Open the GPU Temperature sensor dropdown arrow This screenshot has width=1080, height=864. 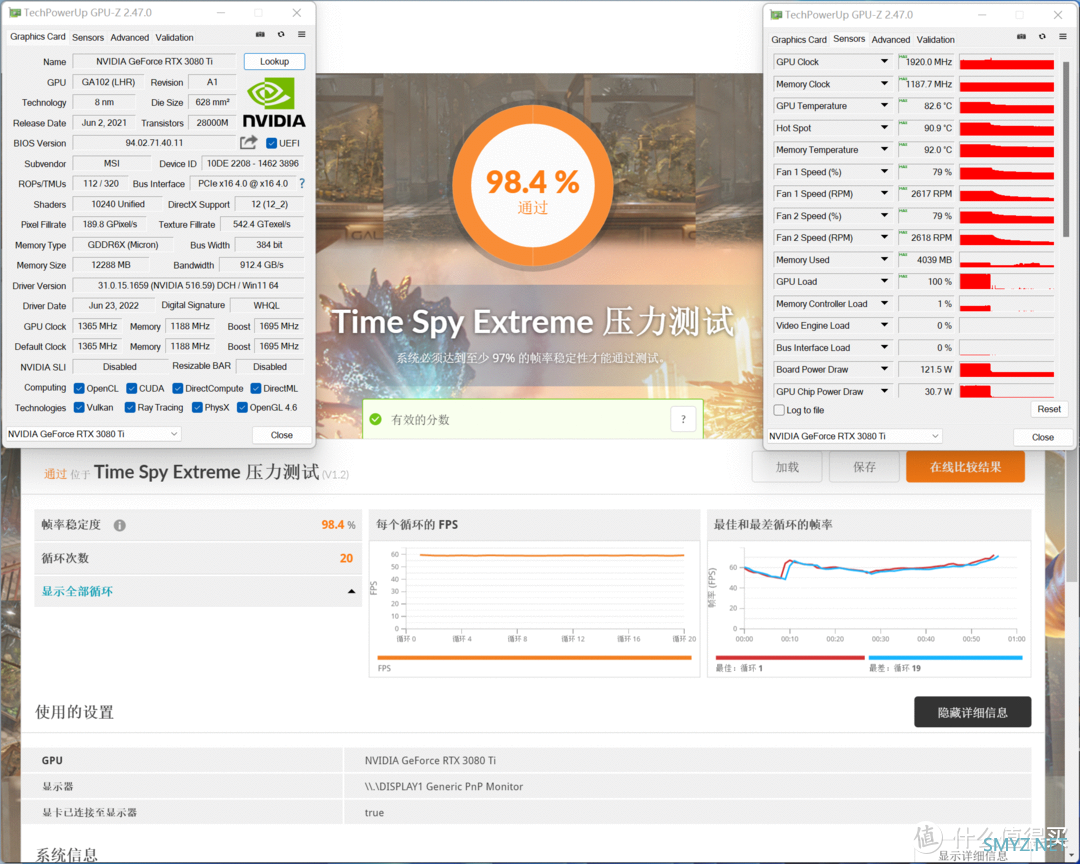(x=884, y=106)
